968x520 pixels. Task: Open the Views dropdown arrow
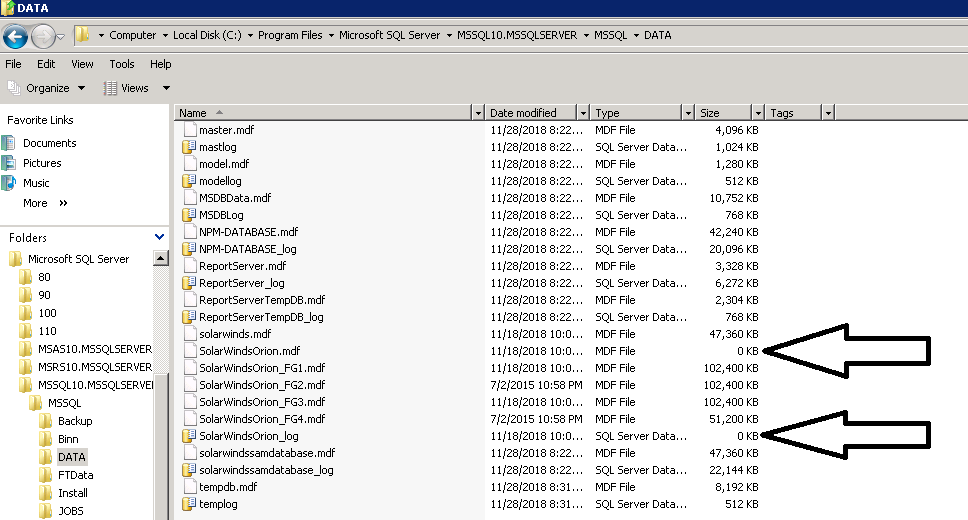(166, 88)
